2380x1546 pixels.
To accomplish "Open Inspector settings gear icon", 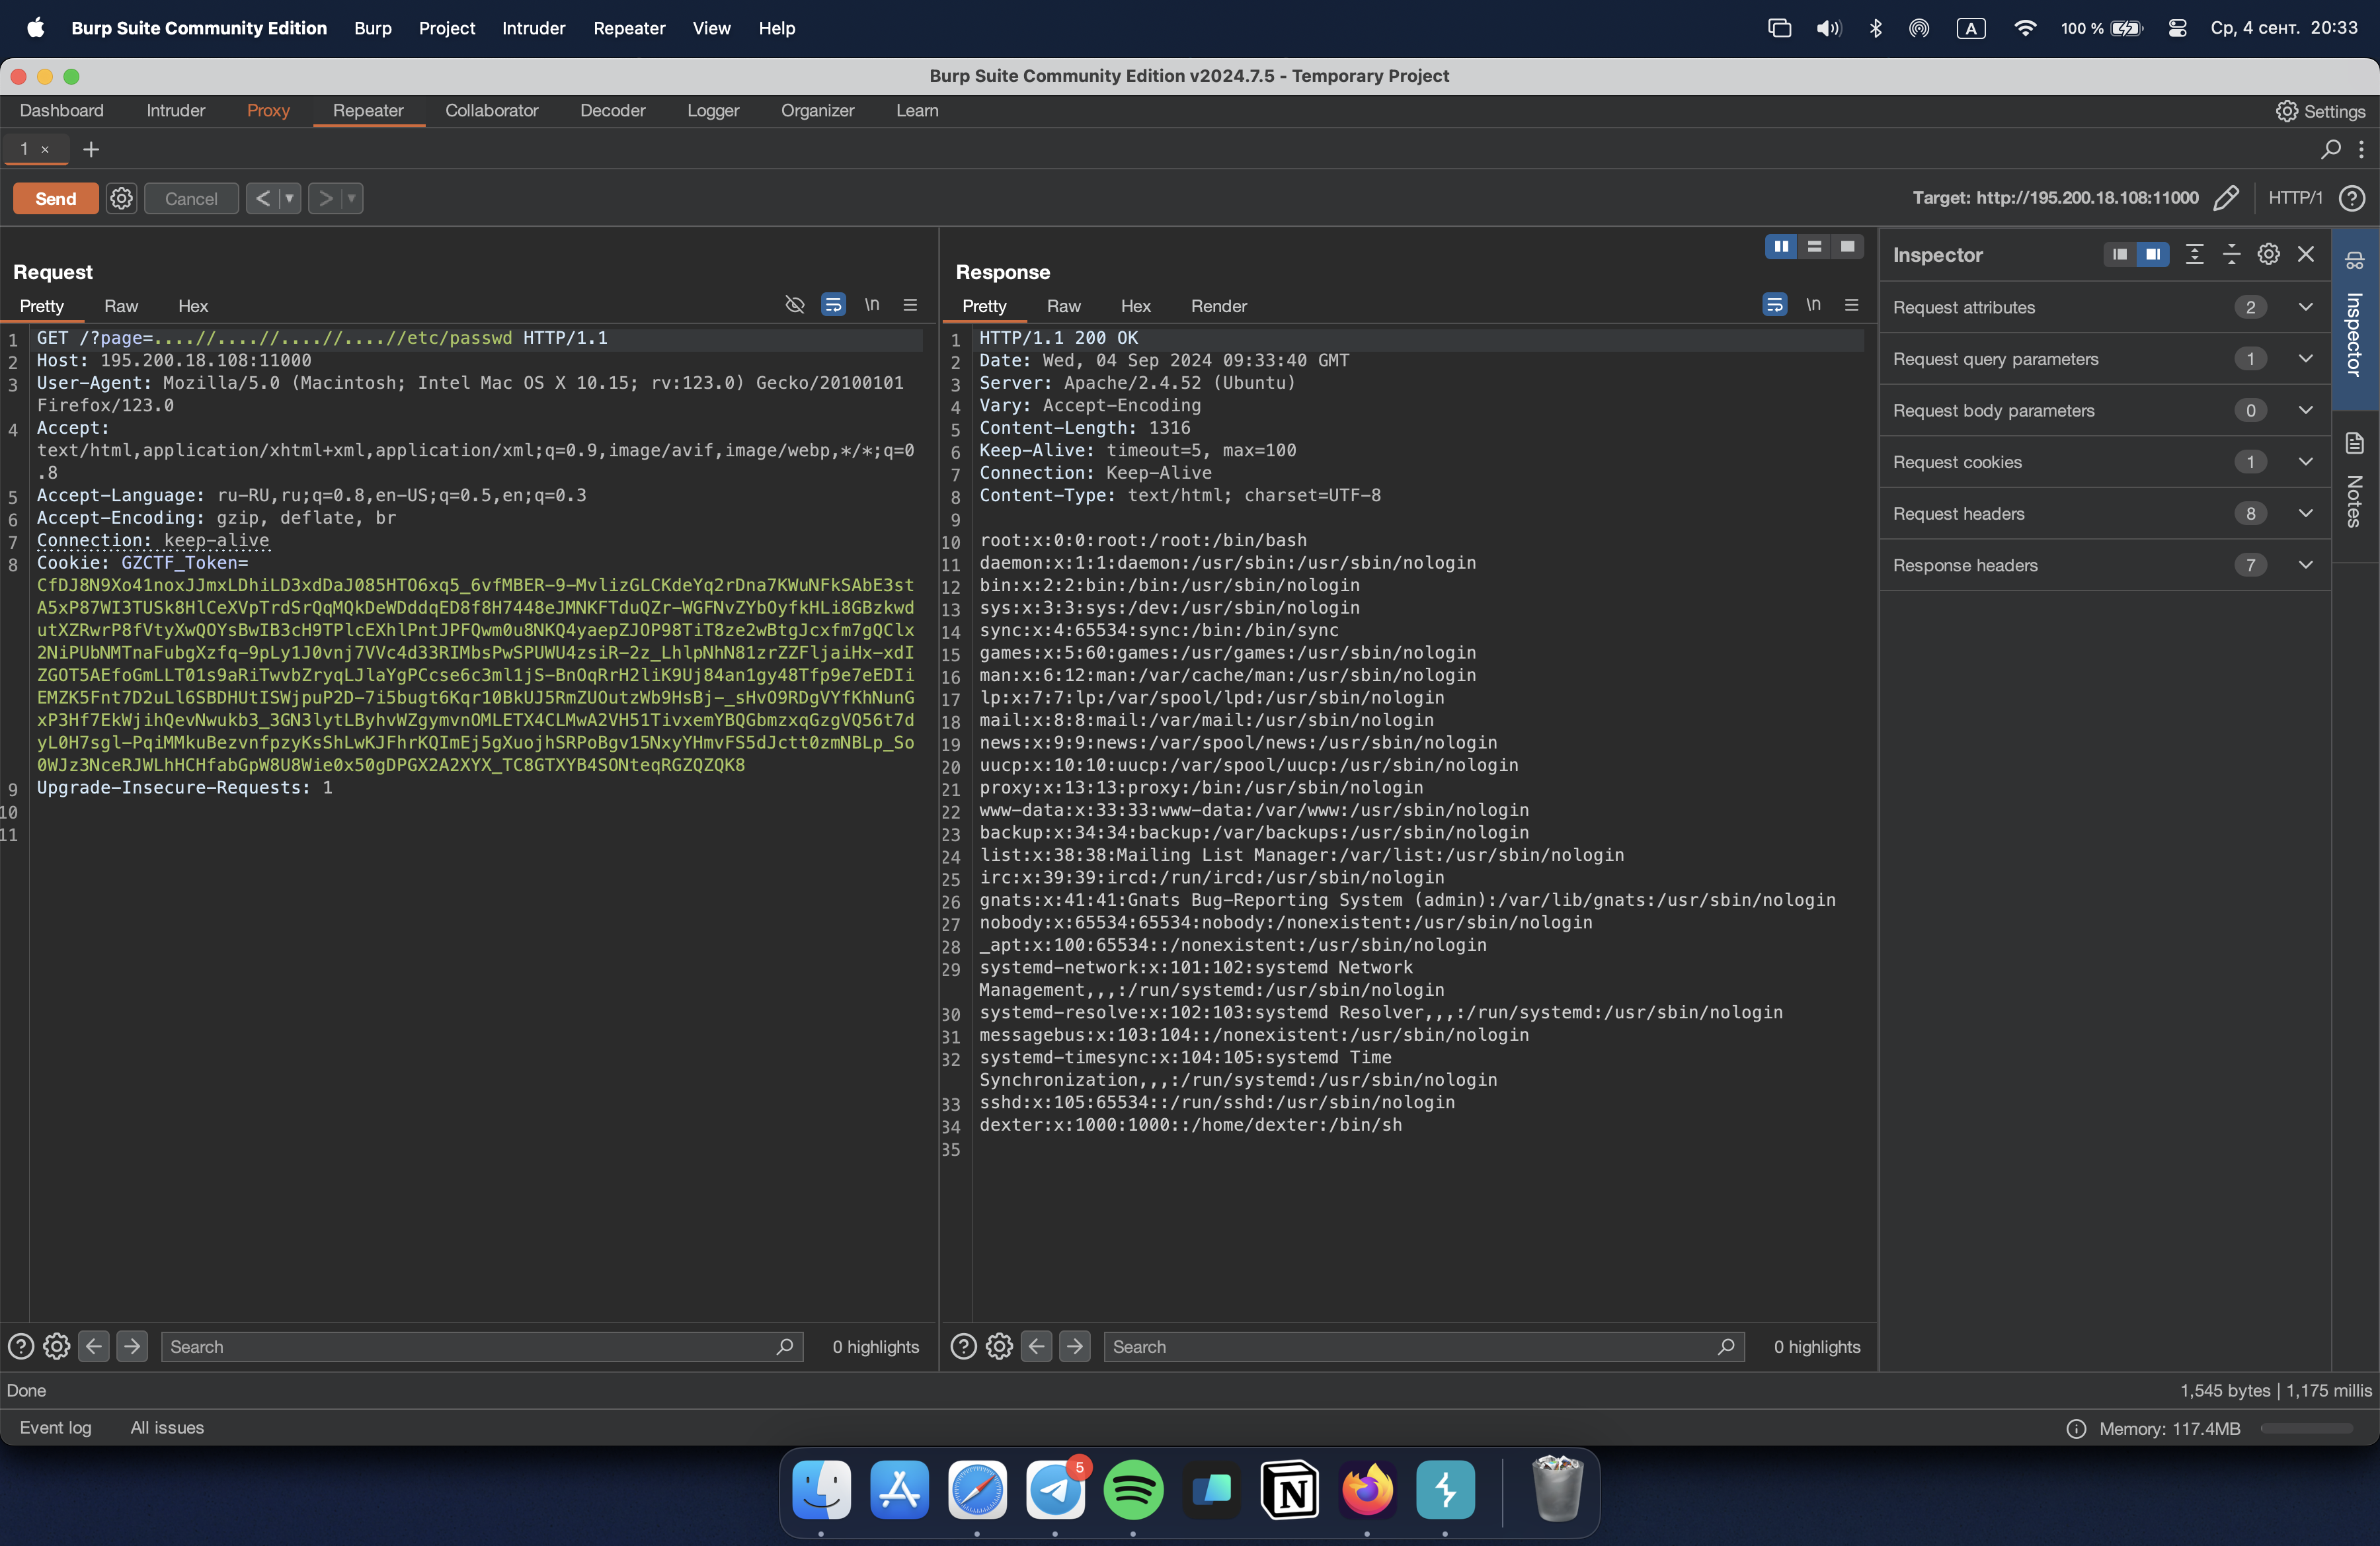I will (2268, 254).
